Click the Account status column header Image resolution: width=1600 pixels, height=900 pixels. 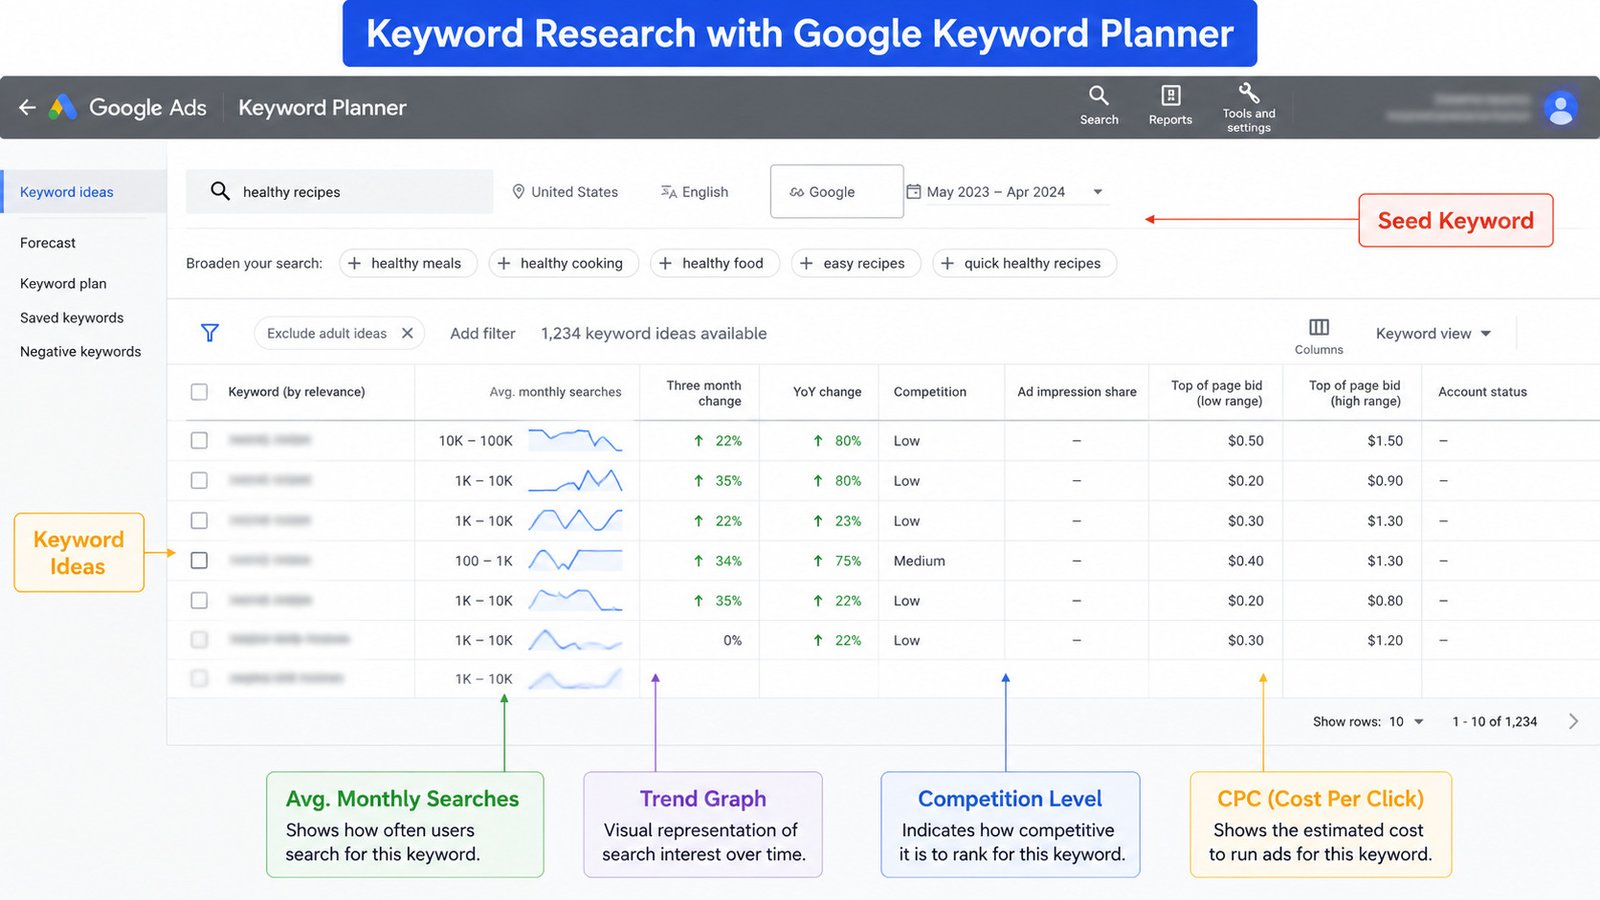point(1483,392)
